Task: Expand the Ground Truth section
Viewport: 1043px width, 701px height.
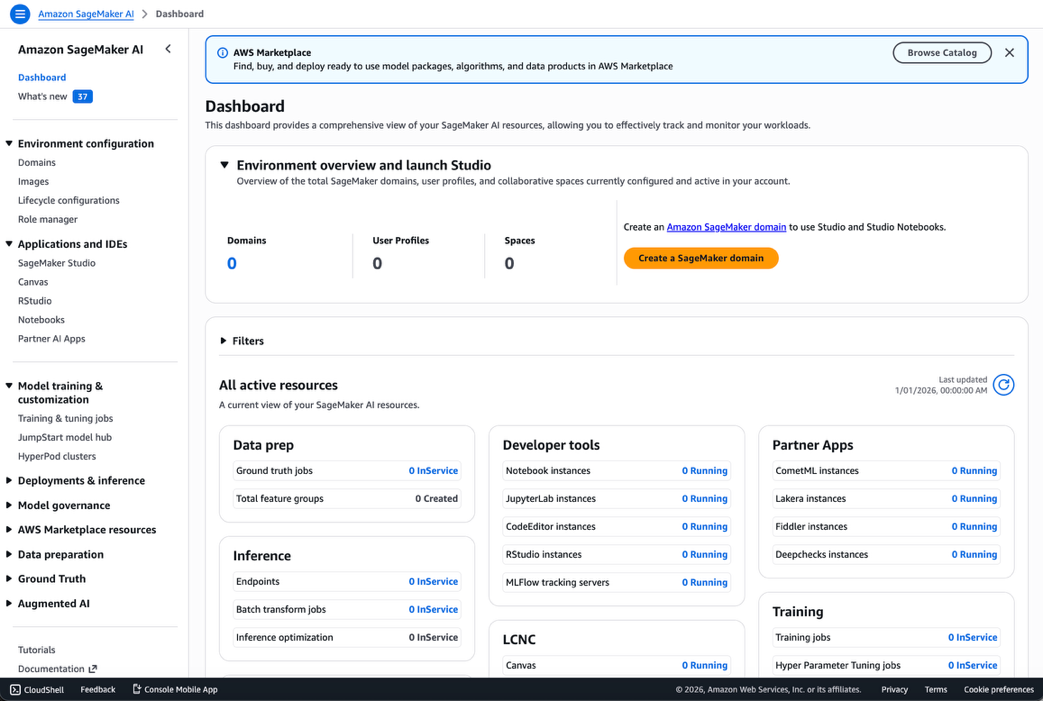Action: 9,578
